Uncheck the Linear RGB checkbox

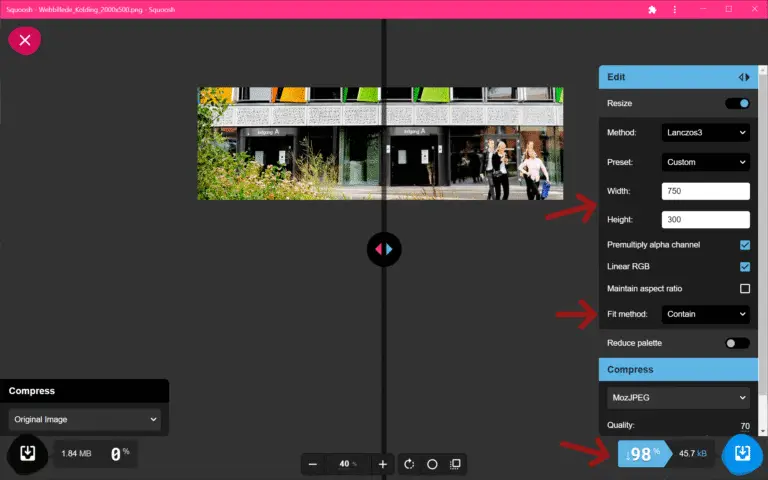tap(744, 266)
